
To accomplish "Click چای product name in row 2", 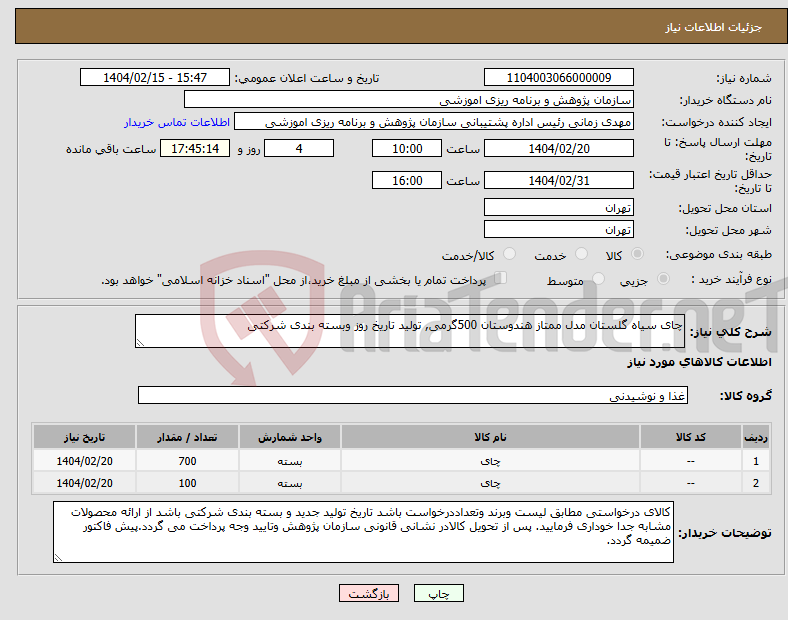I will pyautogui.click(x=490, y=483).
